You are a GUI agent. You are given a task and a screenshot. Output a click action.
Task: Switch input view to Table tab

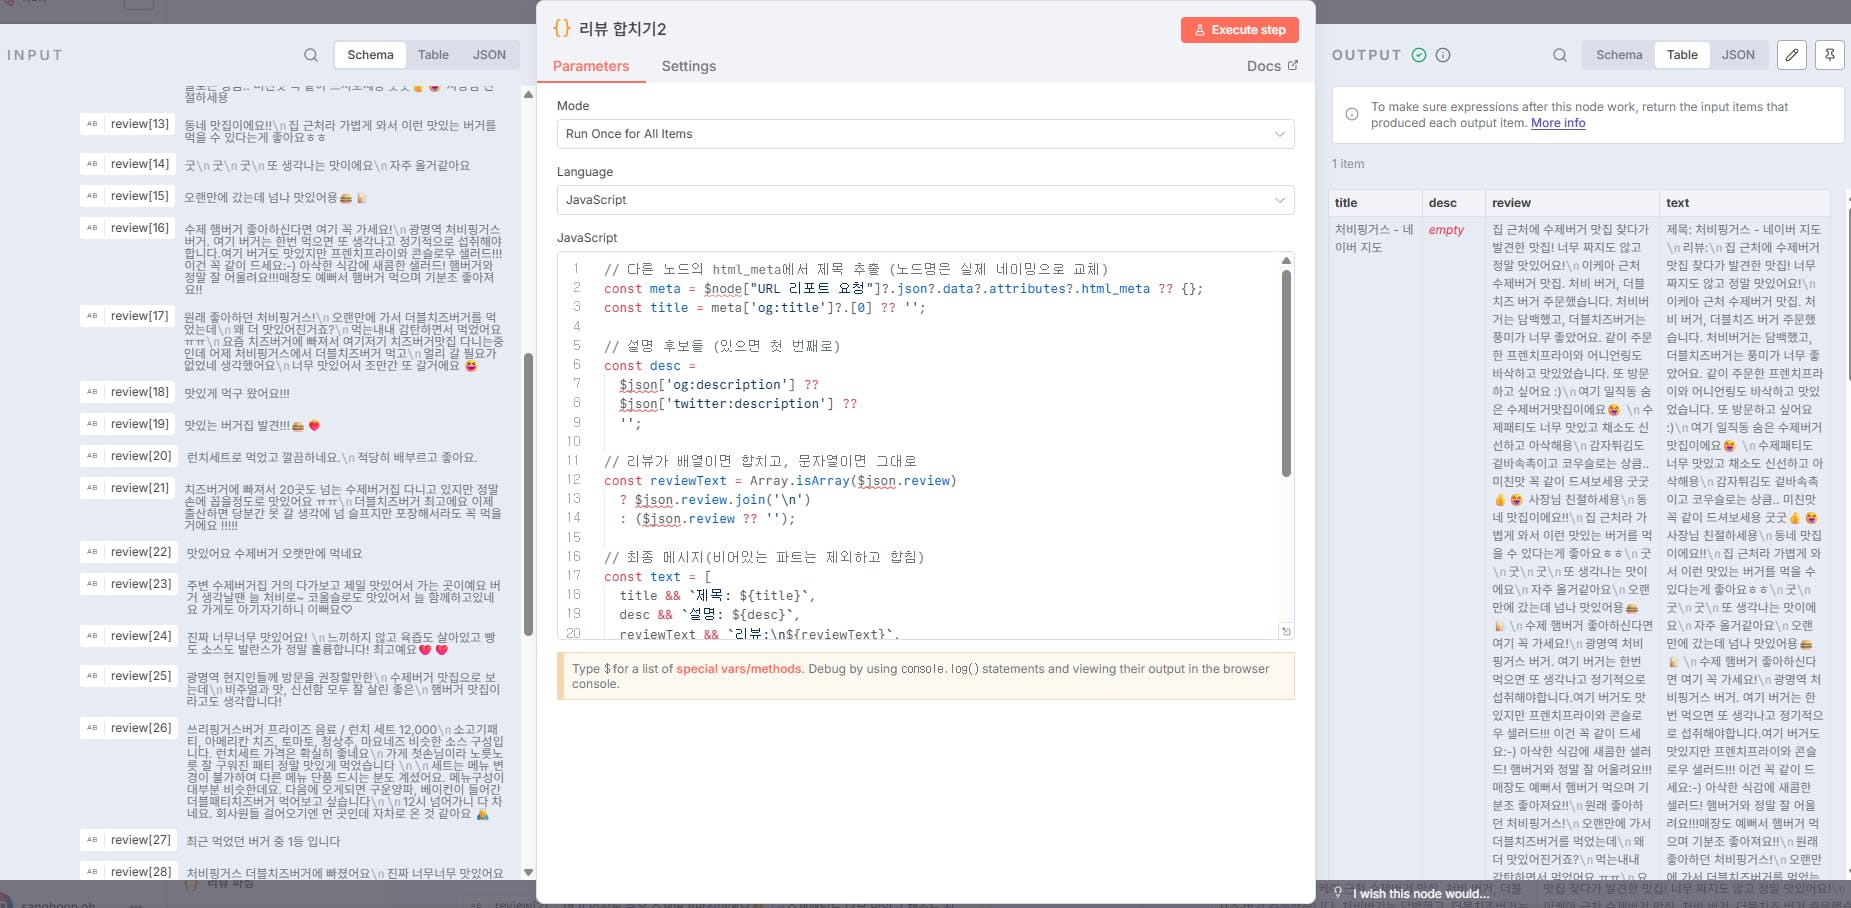(433, 55)
